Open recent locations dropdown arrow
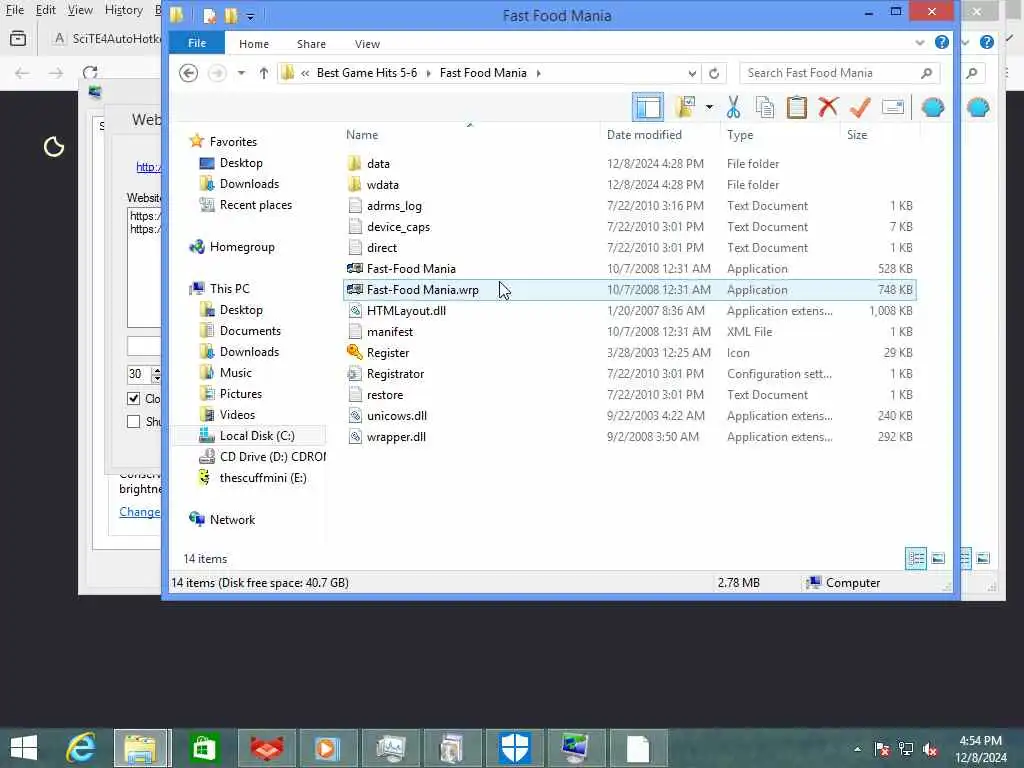This screenshot has height=768, width=1024. [x=241, y=73]
